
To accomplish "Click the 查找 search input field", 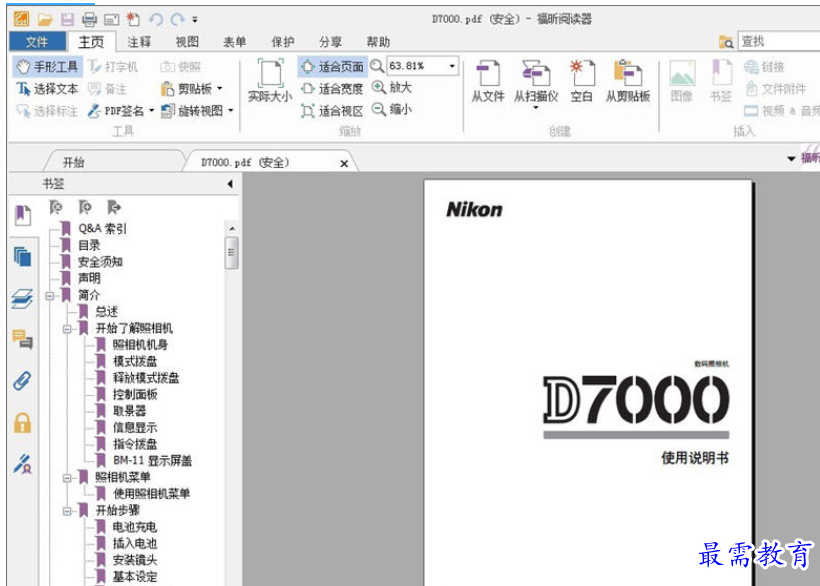I will tap(779, 41).
